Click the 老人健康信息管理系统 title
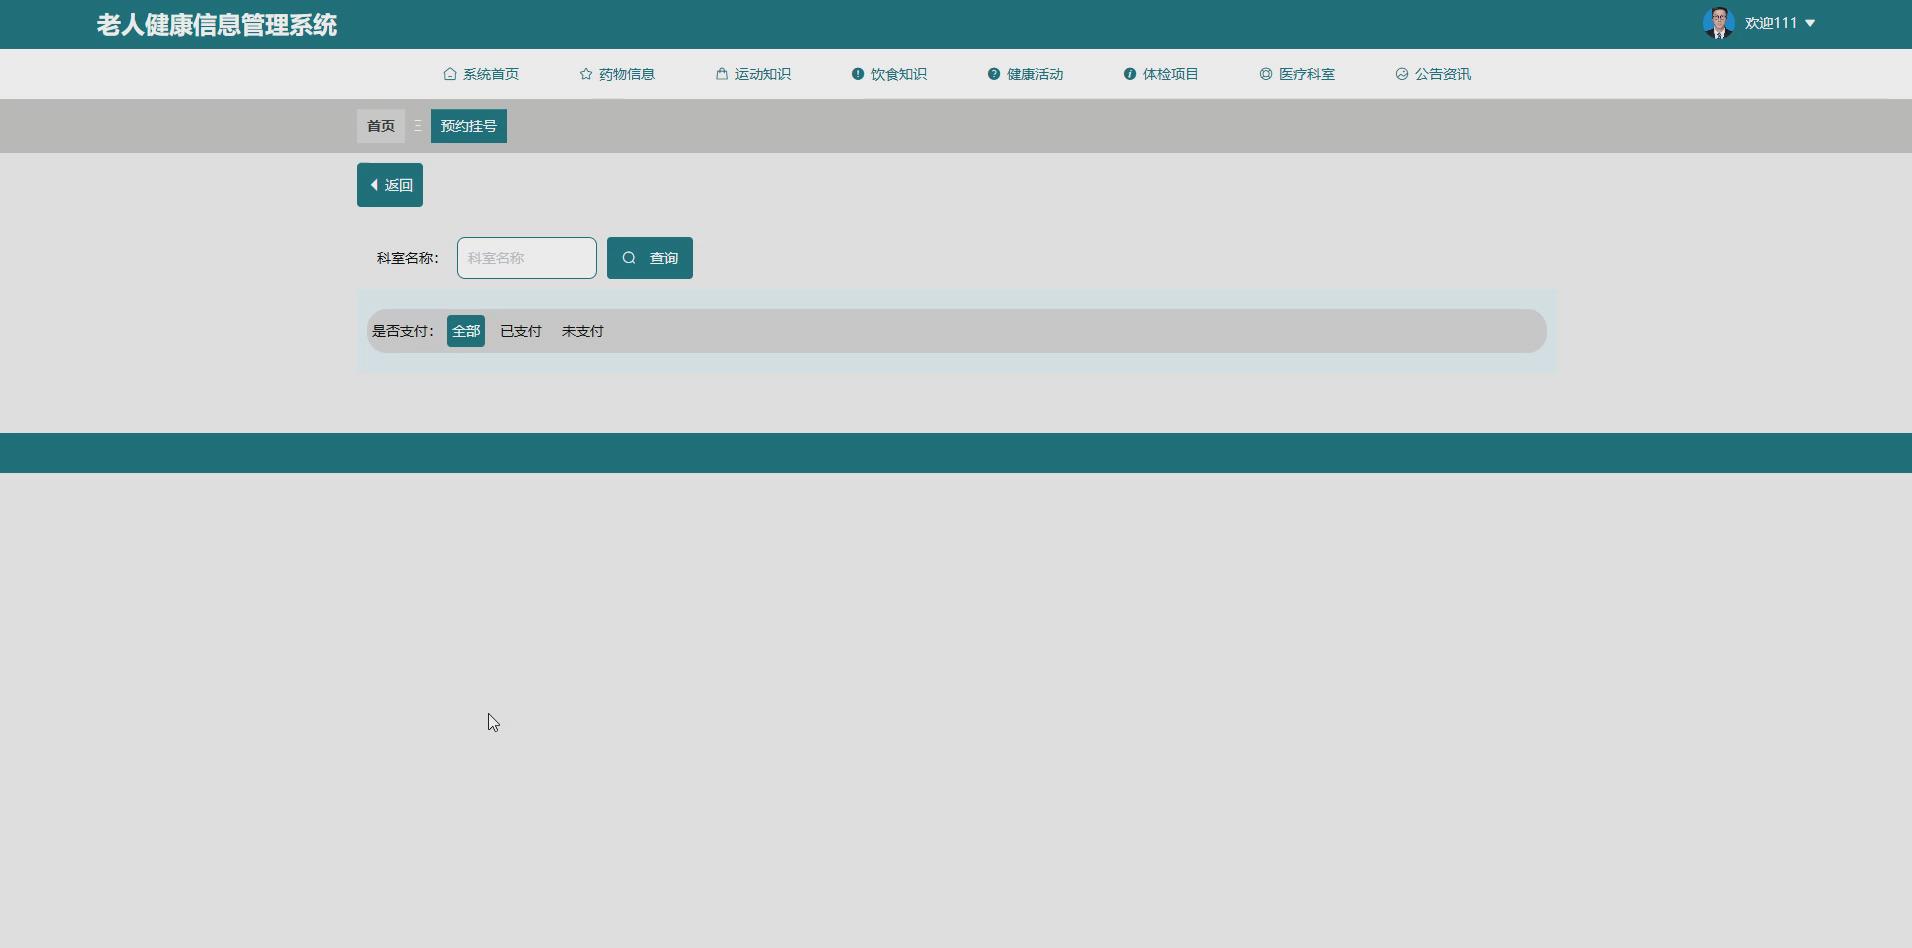Image resolution: width=1912 pixels, height=948 pixels. point(217,25)
